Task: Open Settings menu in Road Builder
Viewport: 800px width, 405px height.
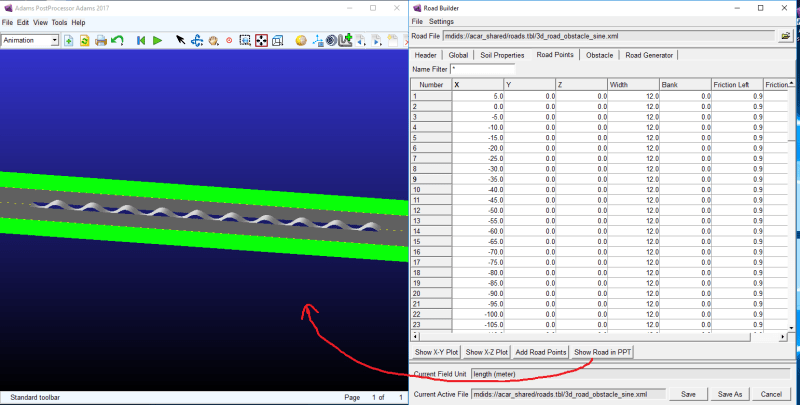Action: pos(441,21)
